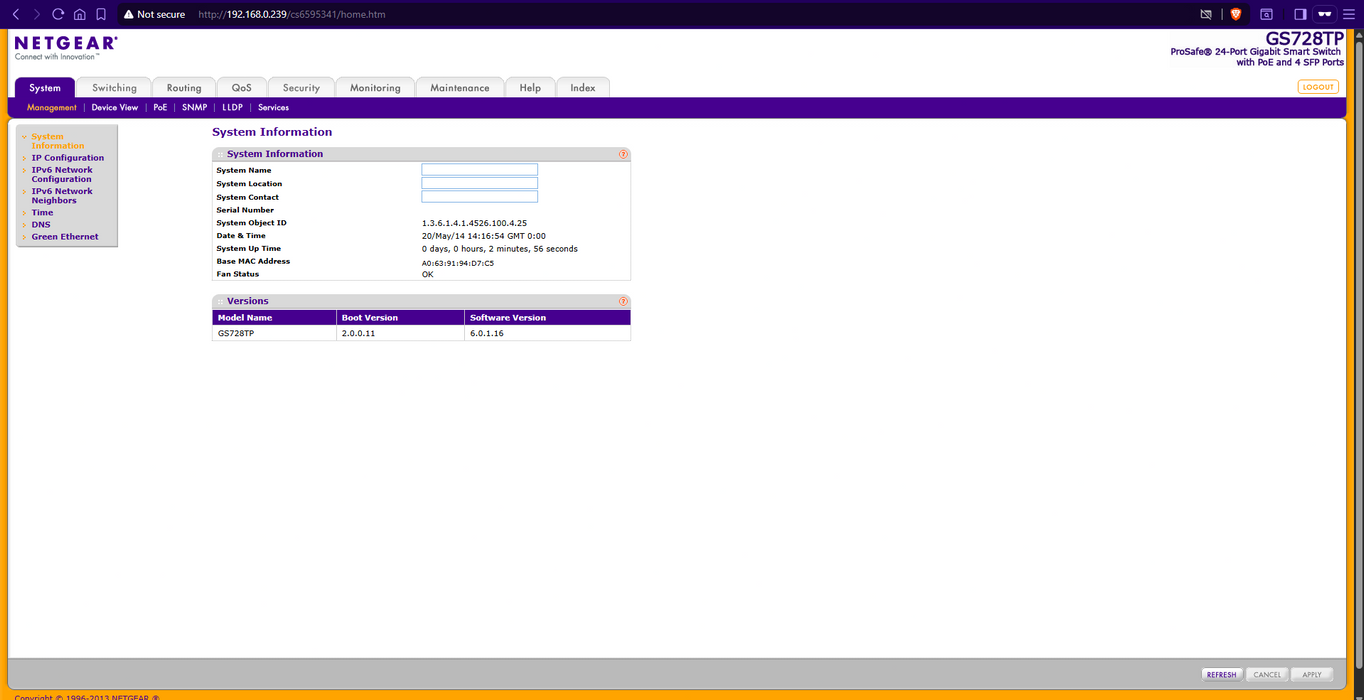Click the crossed-out screen icon in address bar

coord(1206,14)
